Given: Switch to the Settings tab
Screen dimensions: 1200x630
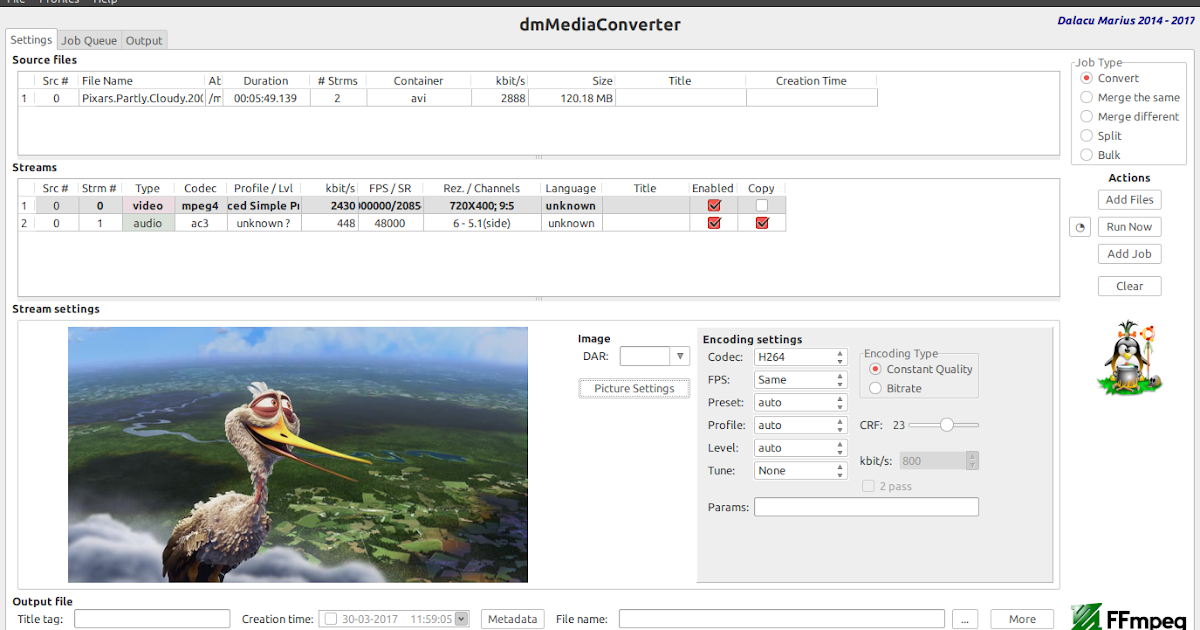Looking at the screenshot, I should [x=31, y=40].
